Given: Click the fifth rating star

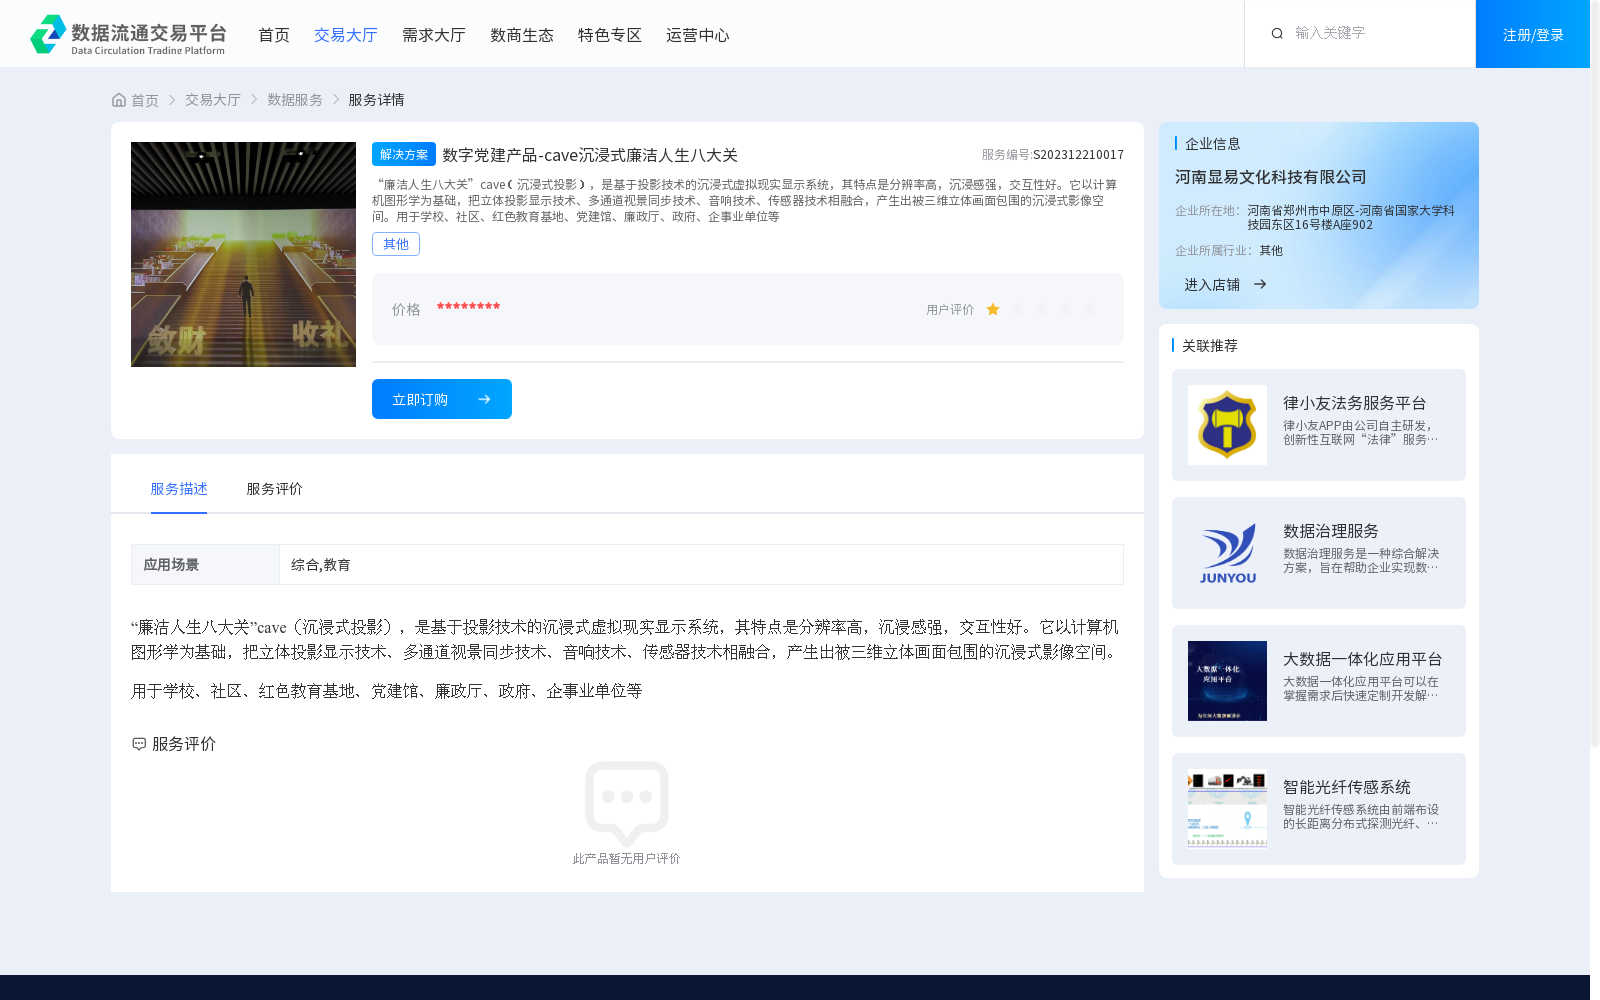Looking at the screenshot, I should (x=1089, y=310).
